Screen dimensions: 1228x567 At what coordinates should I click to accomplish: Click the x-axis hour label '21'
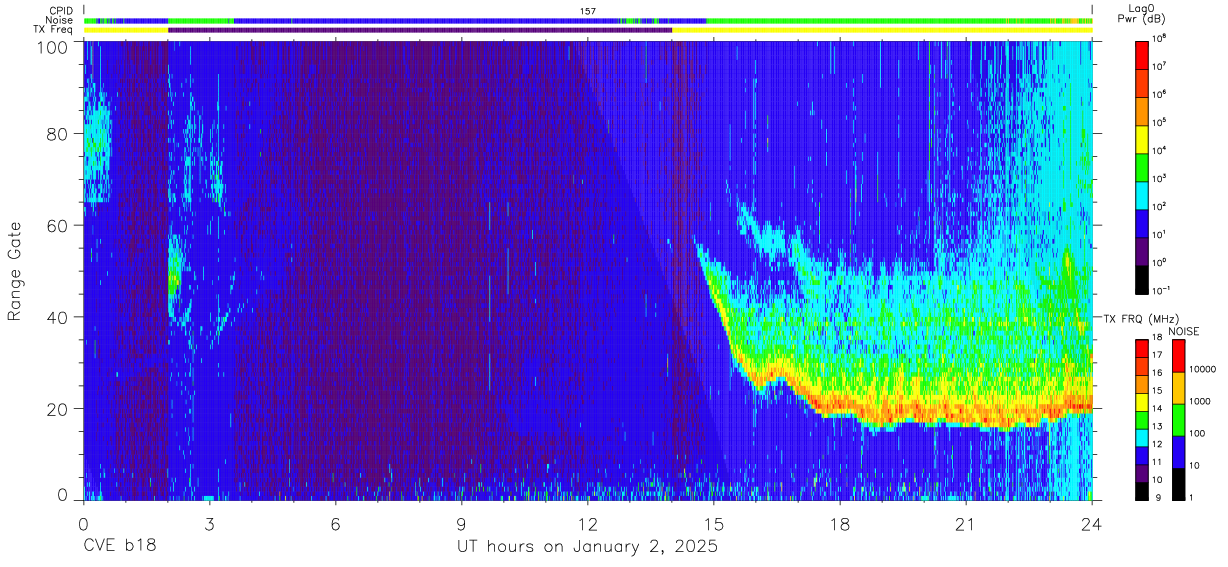coord(966,524)
